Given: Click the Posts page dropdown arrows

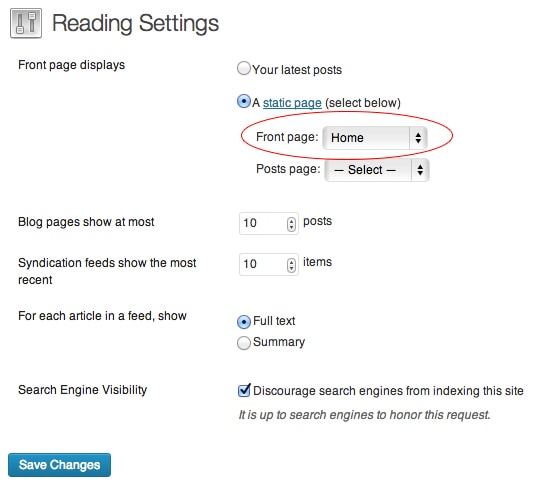Looking at the screenshot, I should pos(420,170).
